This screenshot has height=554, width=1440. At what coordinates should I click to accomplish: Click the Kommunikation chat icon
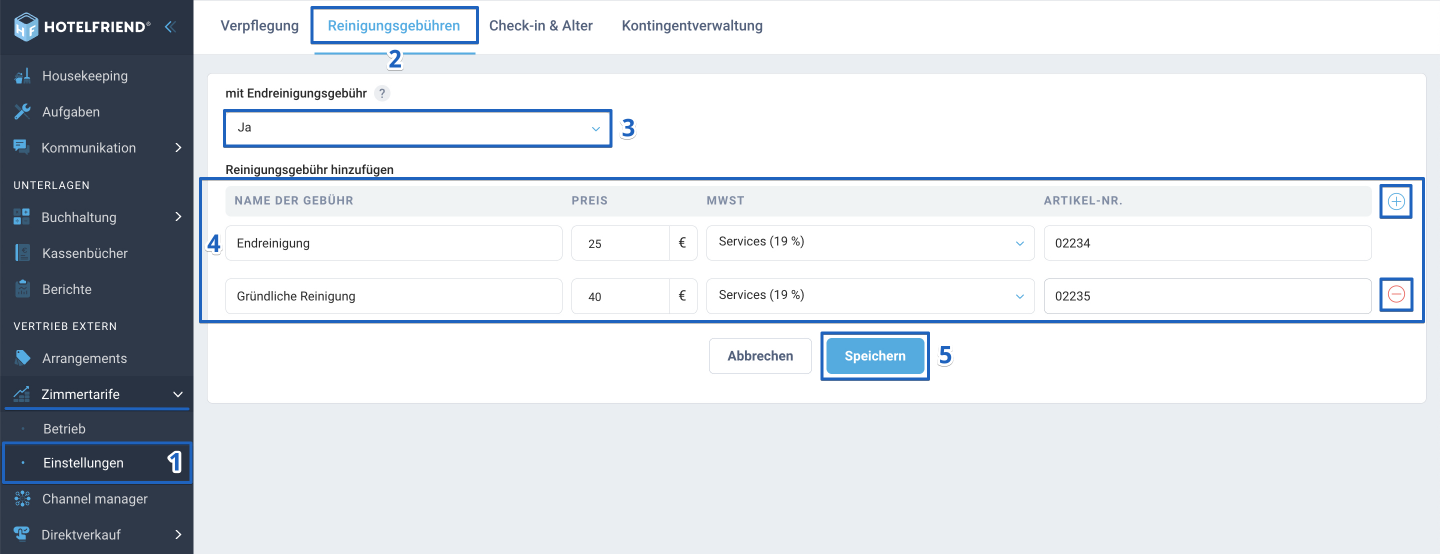click(22, 147)
